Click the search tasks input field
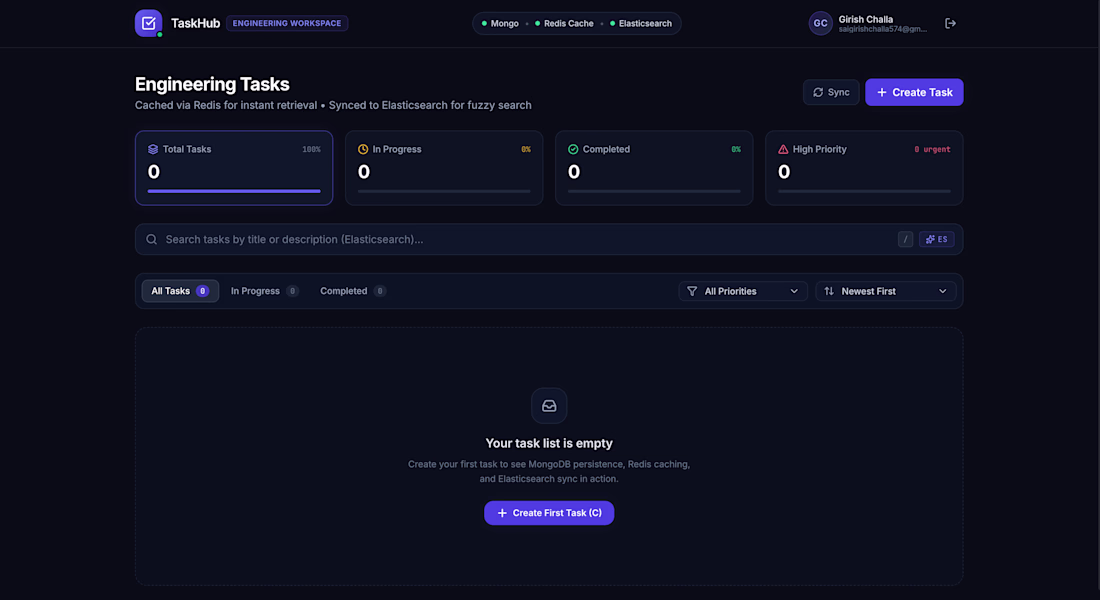Viewport: 1100px width, 600px height. pyautogui.click(x=549, y=239)
